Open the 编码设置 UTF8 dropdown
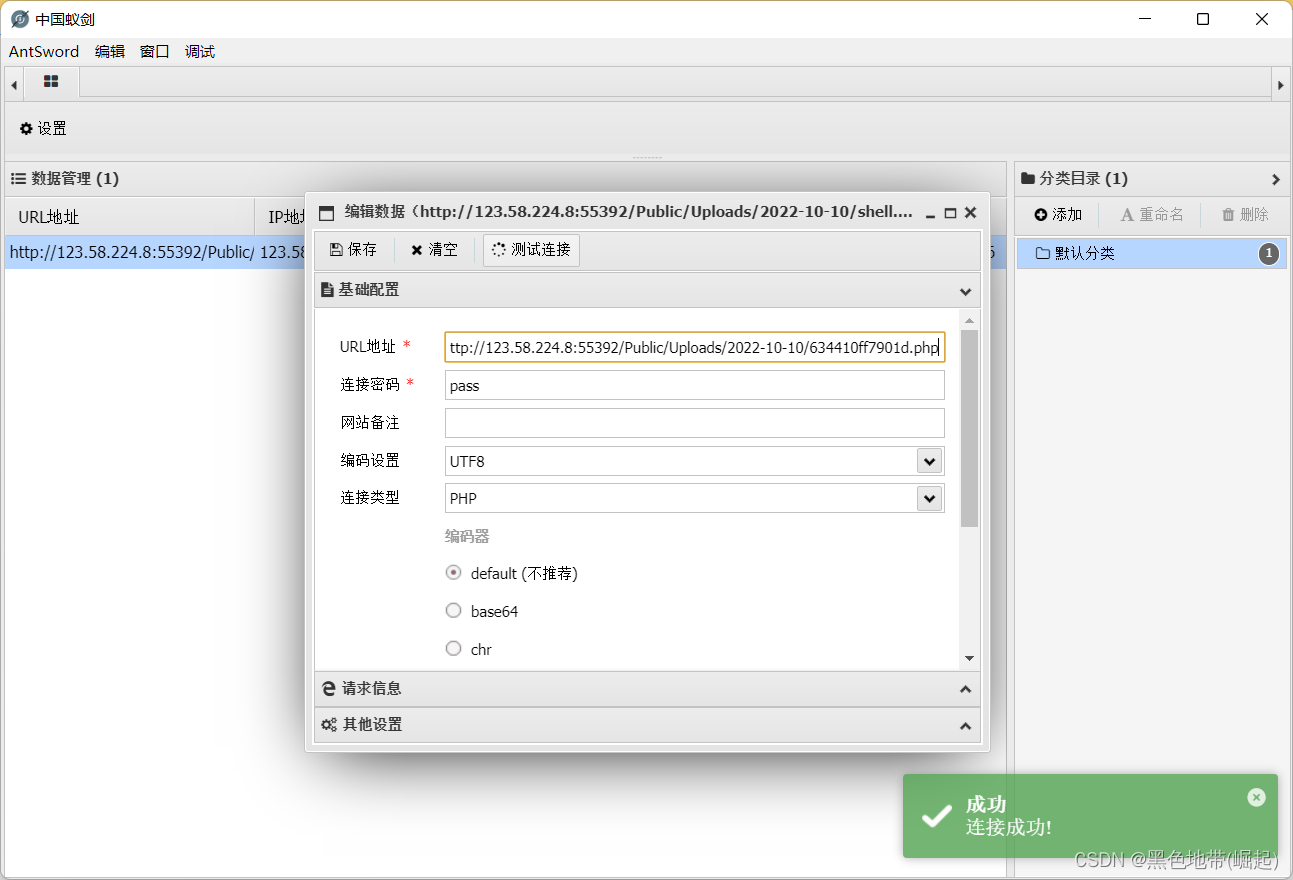Image resolution: width=1293 pixels, height=880 pixels. click(x=928, y=461)
